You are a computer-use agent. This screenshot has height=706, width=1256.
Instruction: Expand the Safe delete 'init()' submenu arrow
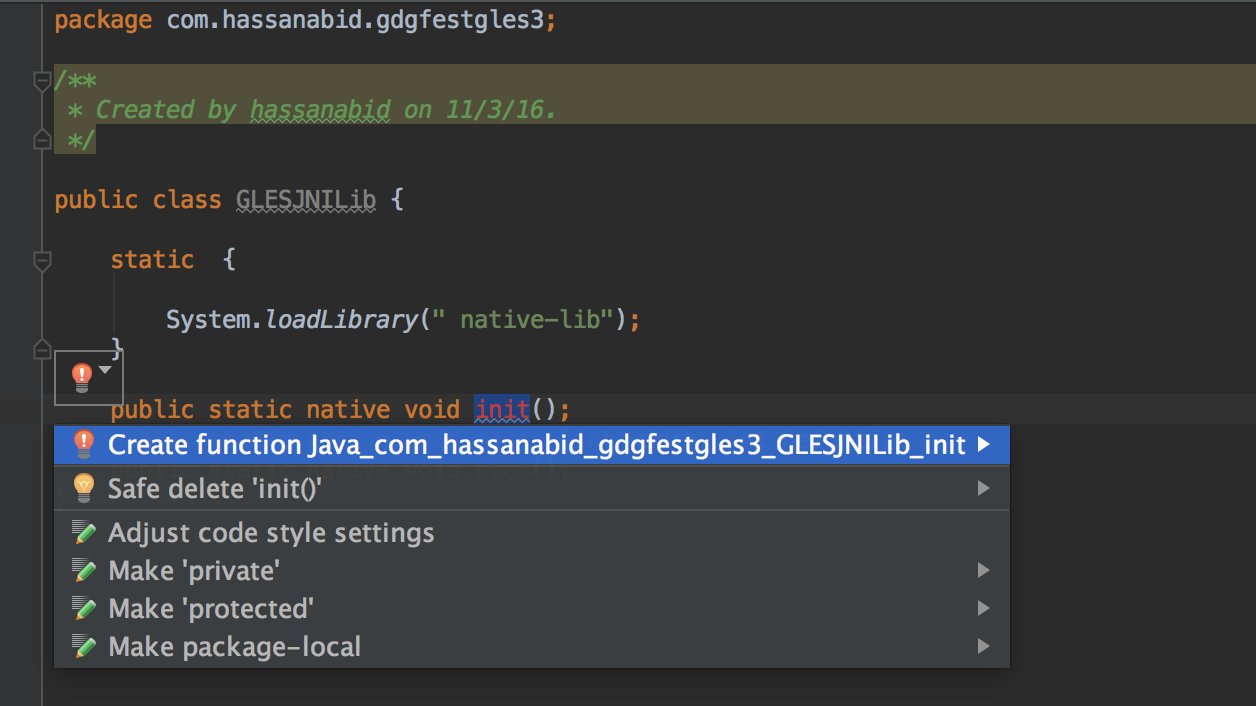pyautogui.click(x=983, y=488)
